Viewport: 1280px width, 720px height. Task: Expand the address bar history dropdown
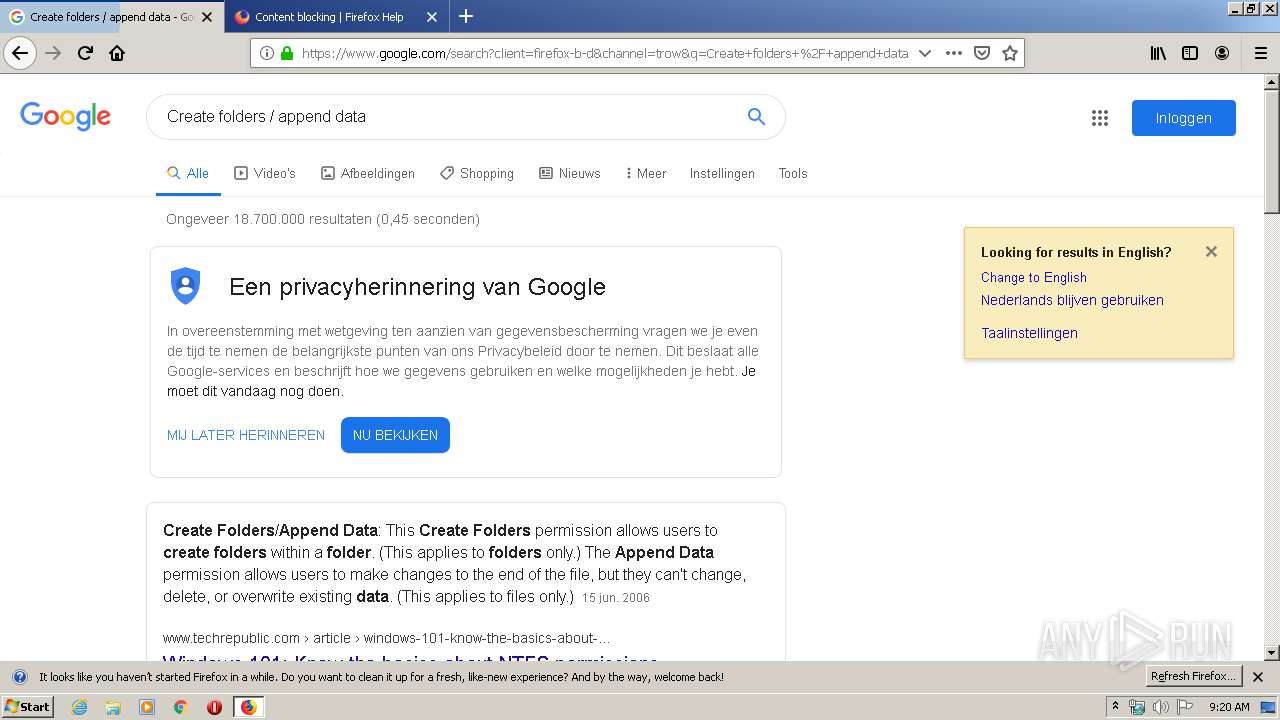point(925,53)
